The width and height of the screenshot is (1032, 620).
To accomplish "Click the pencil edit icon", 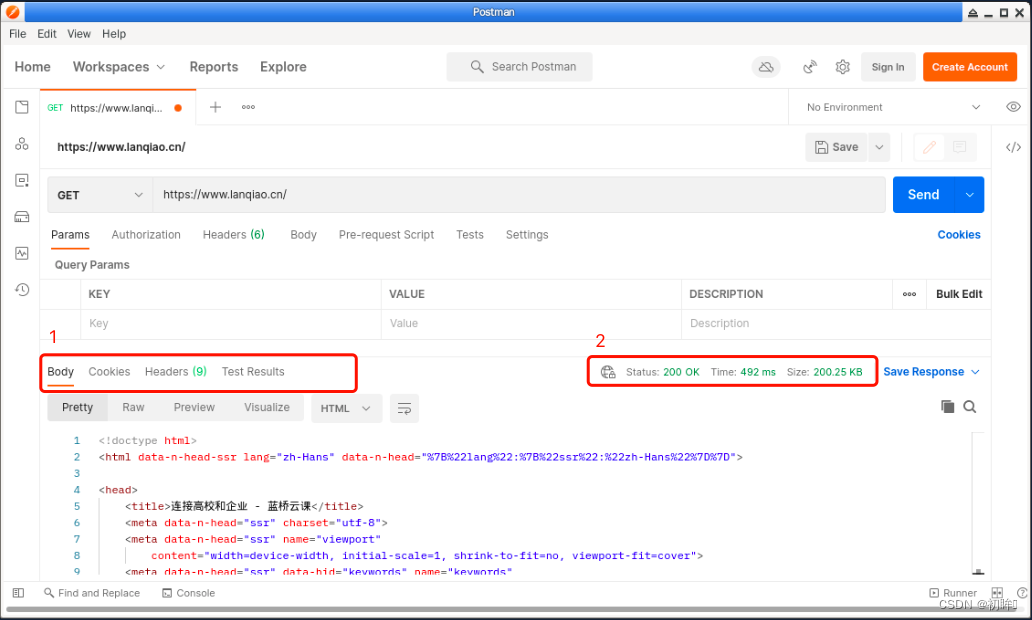I will [929, 147].
